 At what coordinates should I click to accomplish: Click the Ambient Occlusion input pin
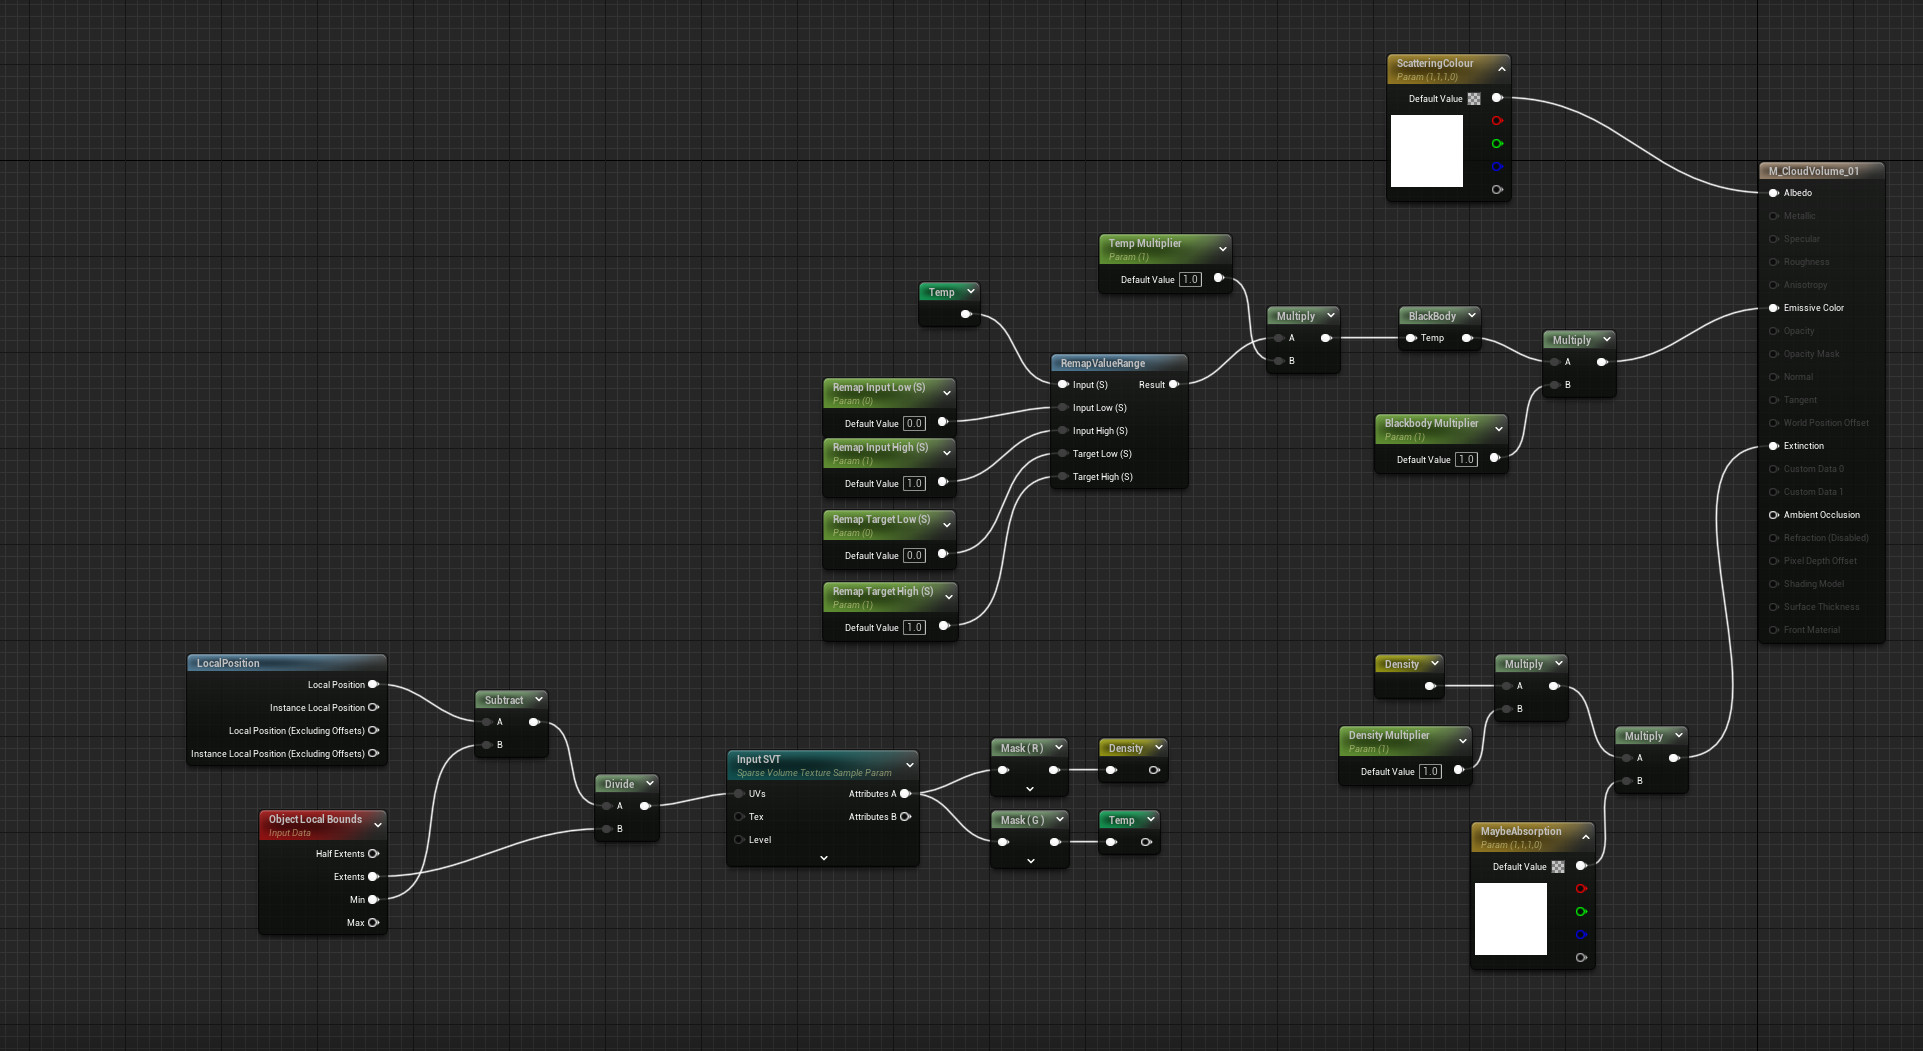(1773, 515)
